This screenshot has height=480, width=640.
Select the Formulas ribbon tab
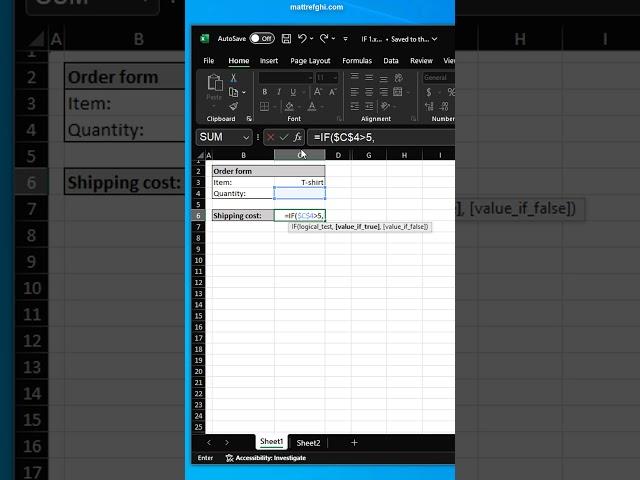point(357,61)
